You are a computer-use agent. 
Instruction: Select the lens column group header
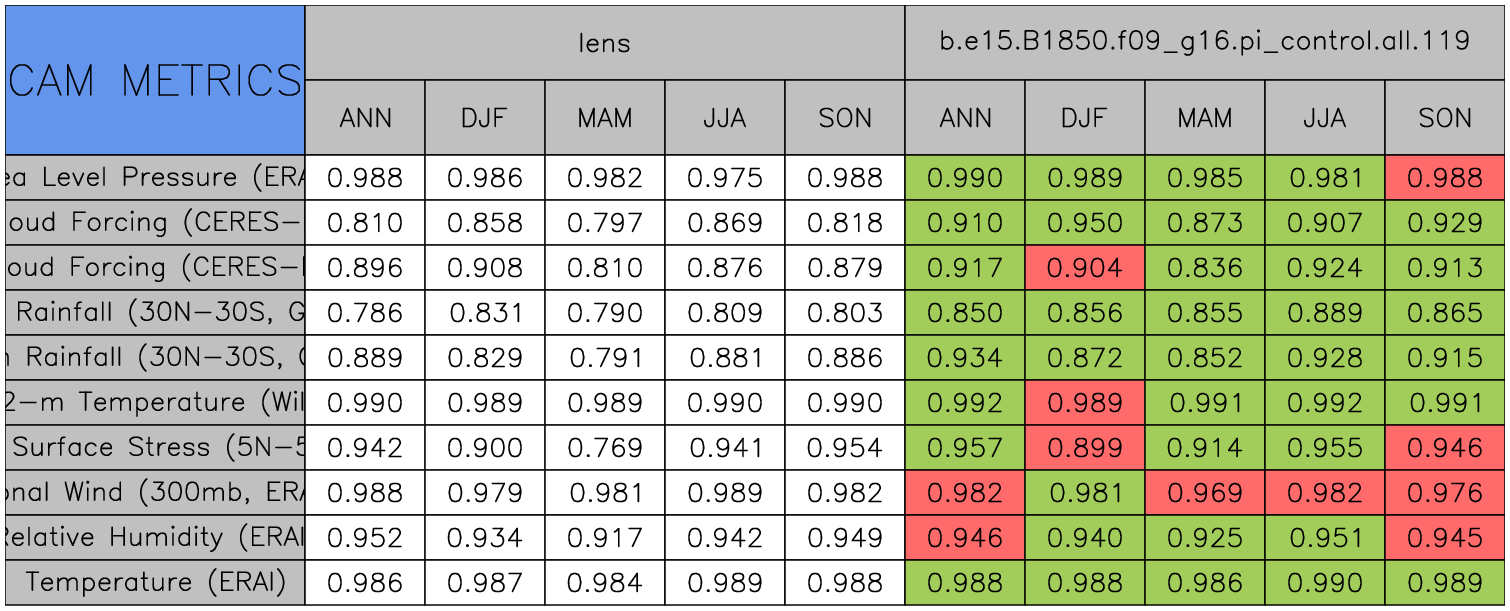click(x=604, y=42)
